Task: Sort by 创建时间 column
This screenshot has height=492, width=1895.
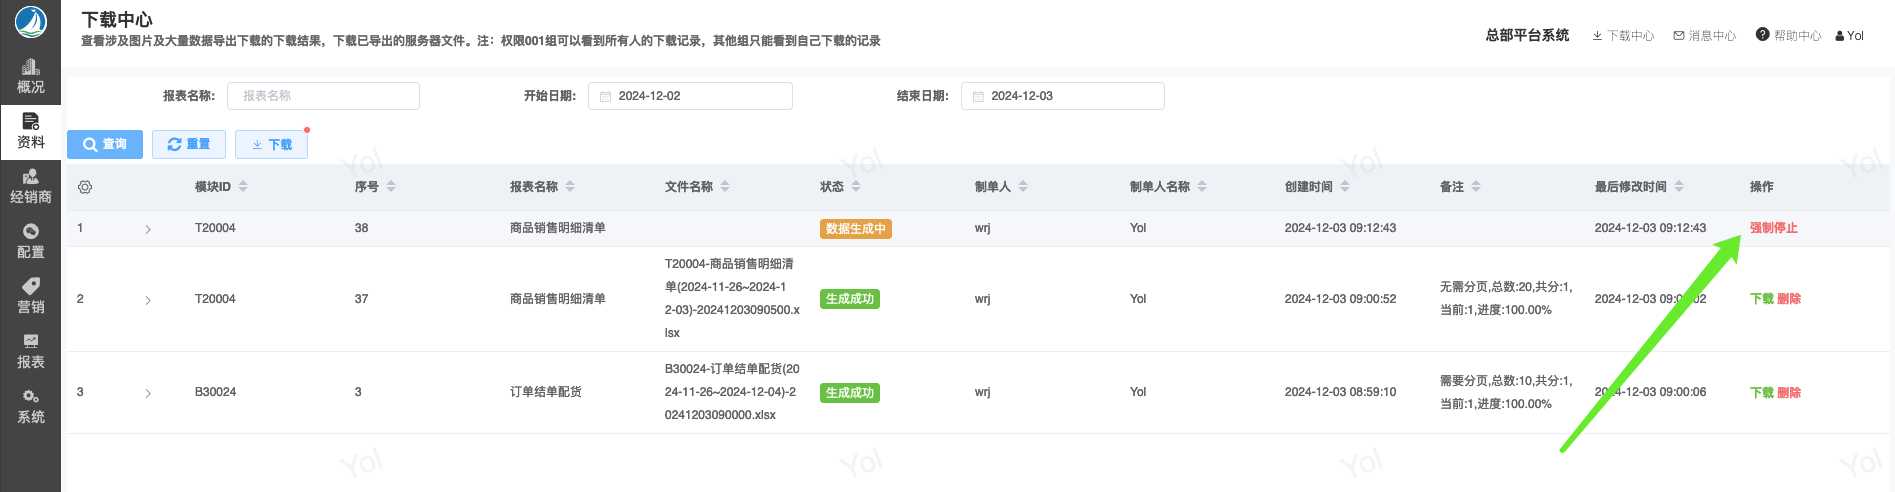Action: 1345,187
